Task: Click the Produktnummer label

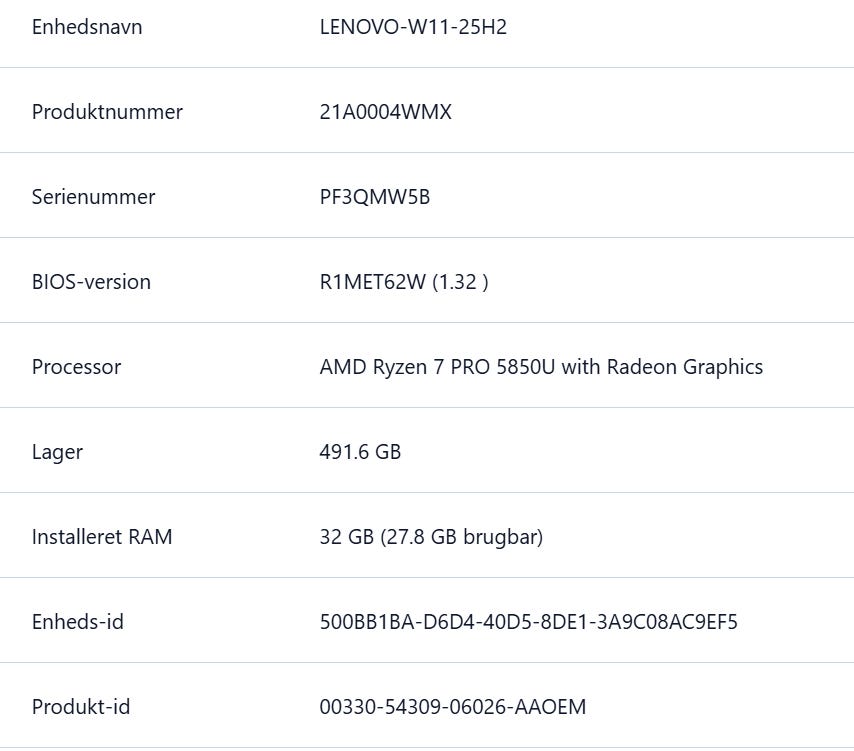Action: tap(107, 112)
